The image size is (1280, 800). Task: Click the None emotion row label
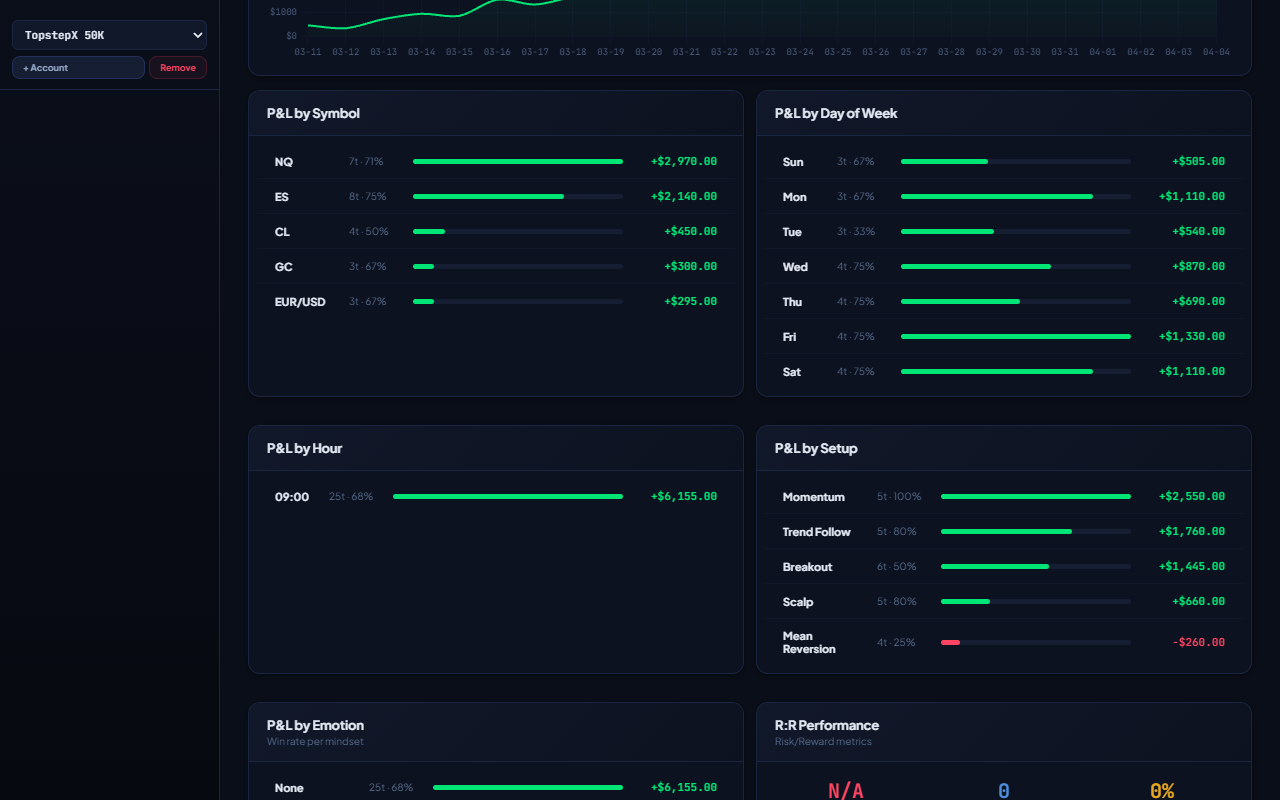pyautogui.click(x=289, y=788)
